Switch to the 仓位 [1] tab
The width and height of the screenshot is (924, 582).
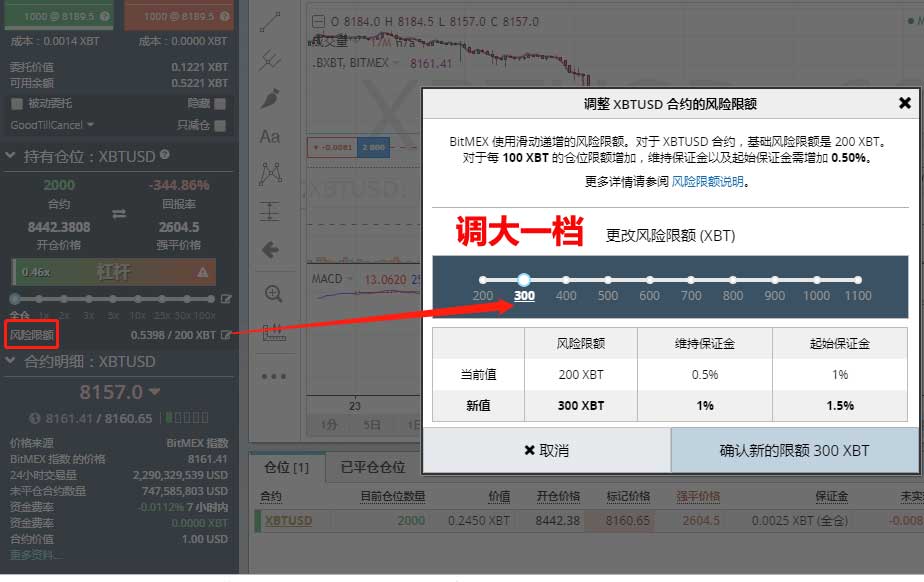click(286, 468)
